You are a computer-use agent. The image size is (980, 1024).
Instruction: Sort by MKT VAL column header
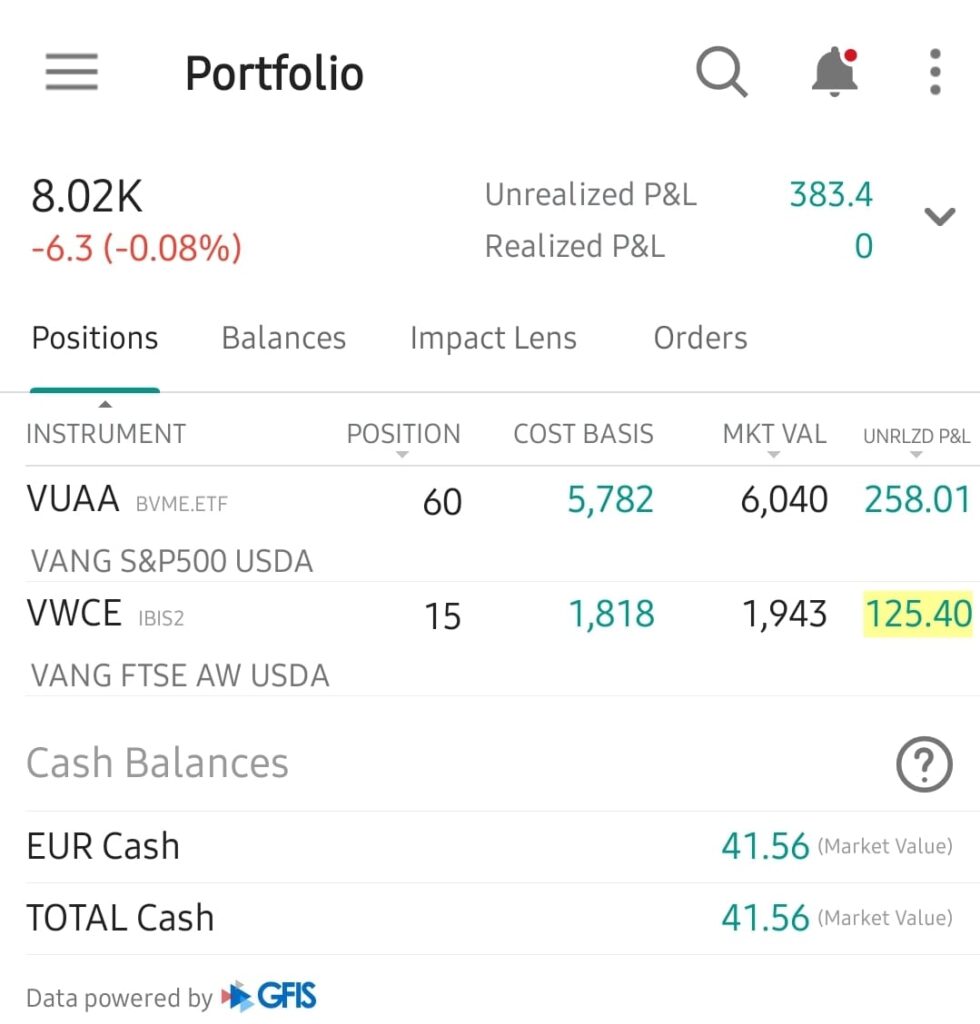click(774, 435)
